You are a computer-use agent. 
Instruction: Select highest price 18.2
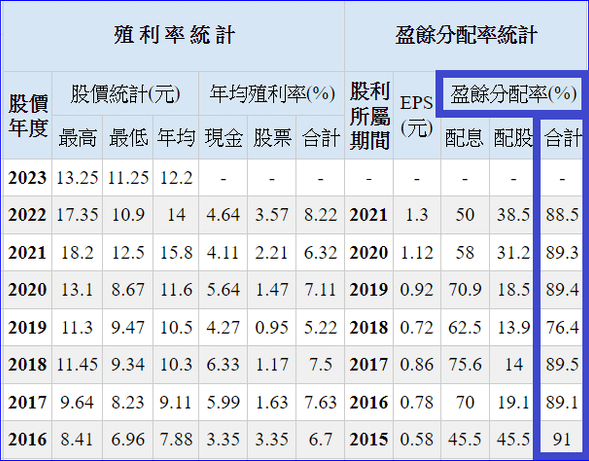pos(77,252)
